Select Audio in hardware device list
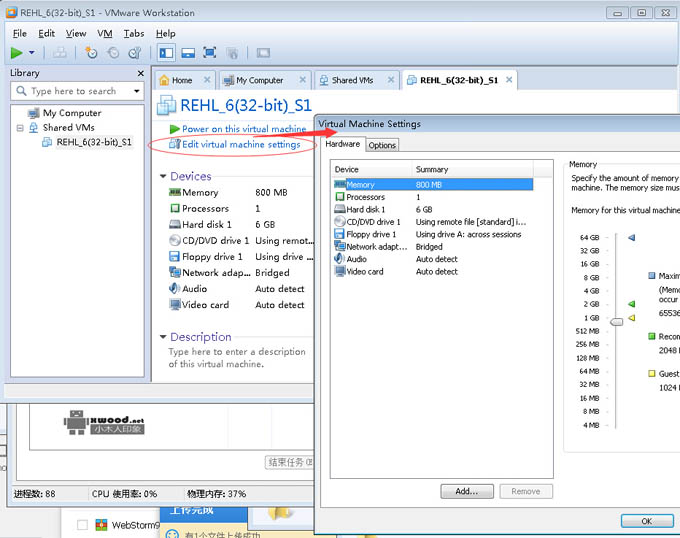Screen dimensions: 680x538 433,259
